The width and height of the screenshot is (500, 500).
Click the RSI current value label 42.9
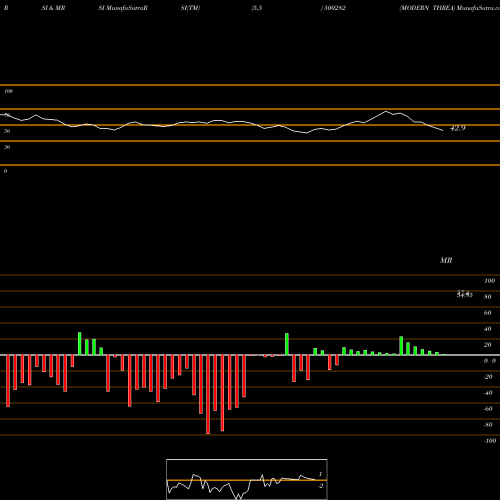pos(458,128)
